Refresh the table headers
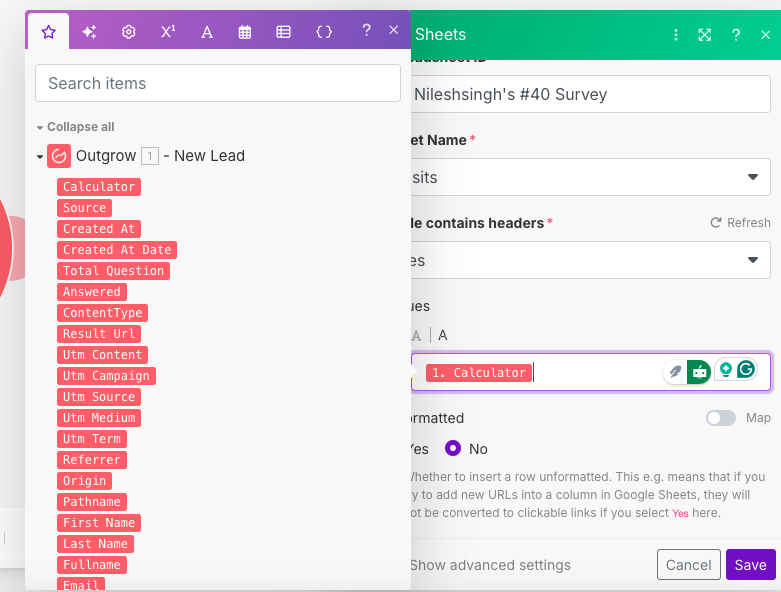Screen dimensions: 781x592 point(740,223)
